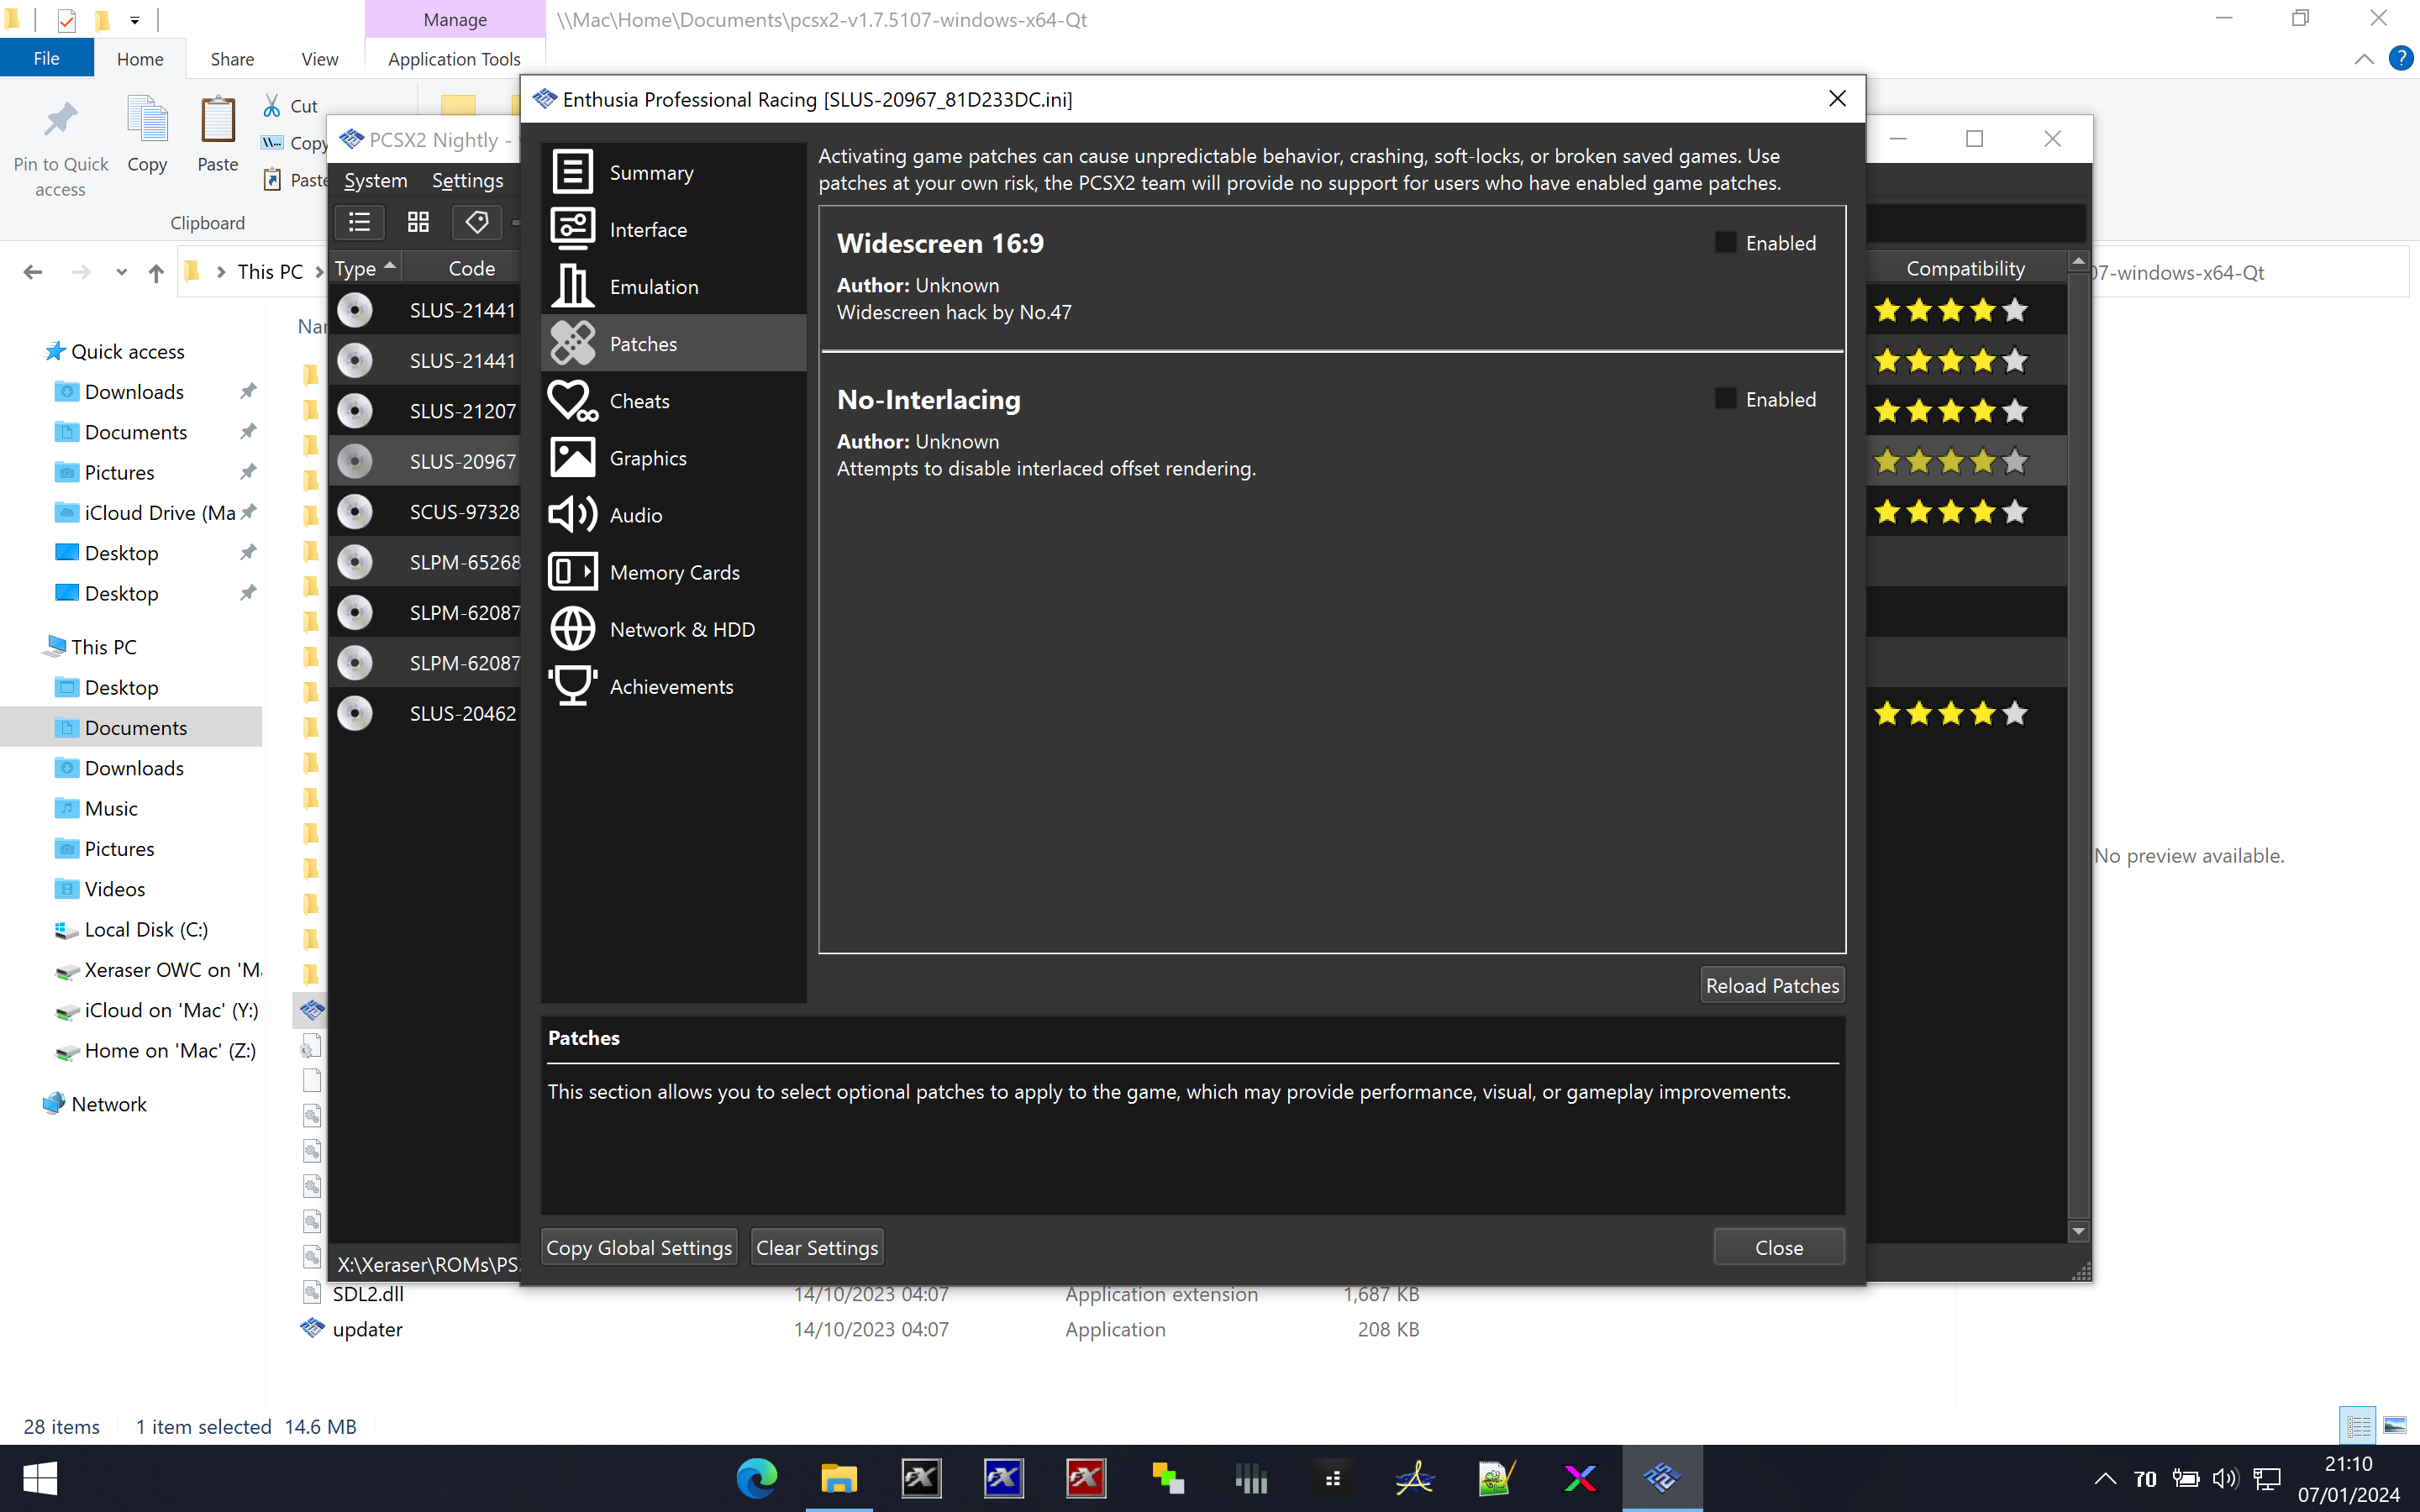Open the Summary settings page
Screen dimensions: 2420x1512
click(673, 172)
